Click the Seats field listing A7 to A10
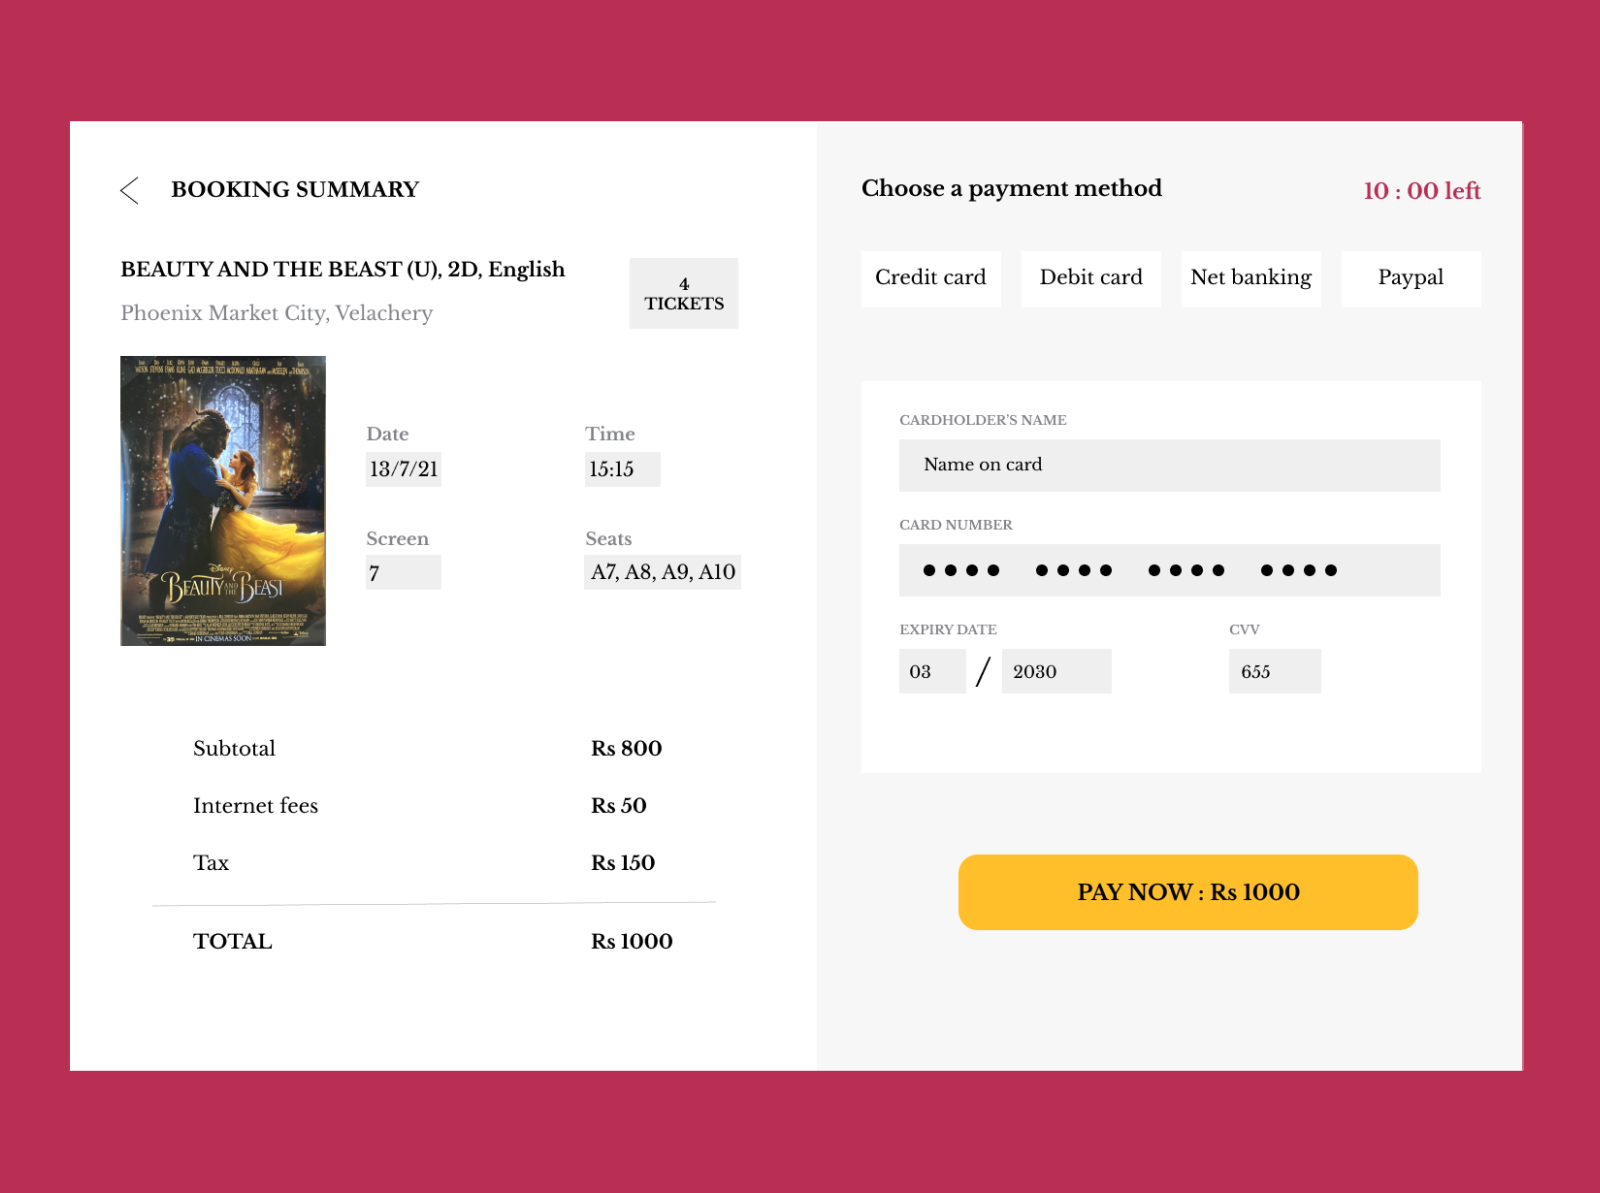This screenshot has height=1193, width=1600. [663, 572]
